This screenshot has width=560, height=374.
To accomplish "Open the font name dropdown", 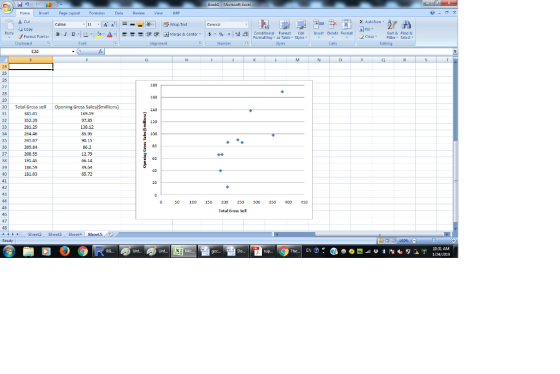I will tap(84, 25).
